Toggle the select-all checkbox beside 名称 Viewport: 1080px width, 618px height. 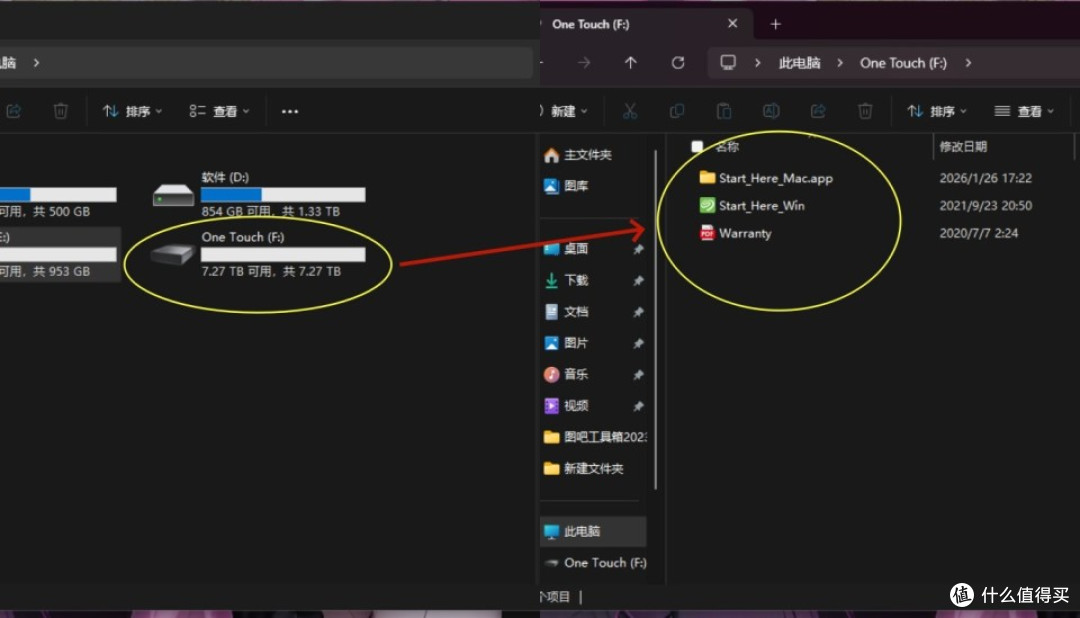[x=697, y=147]
